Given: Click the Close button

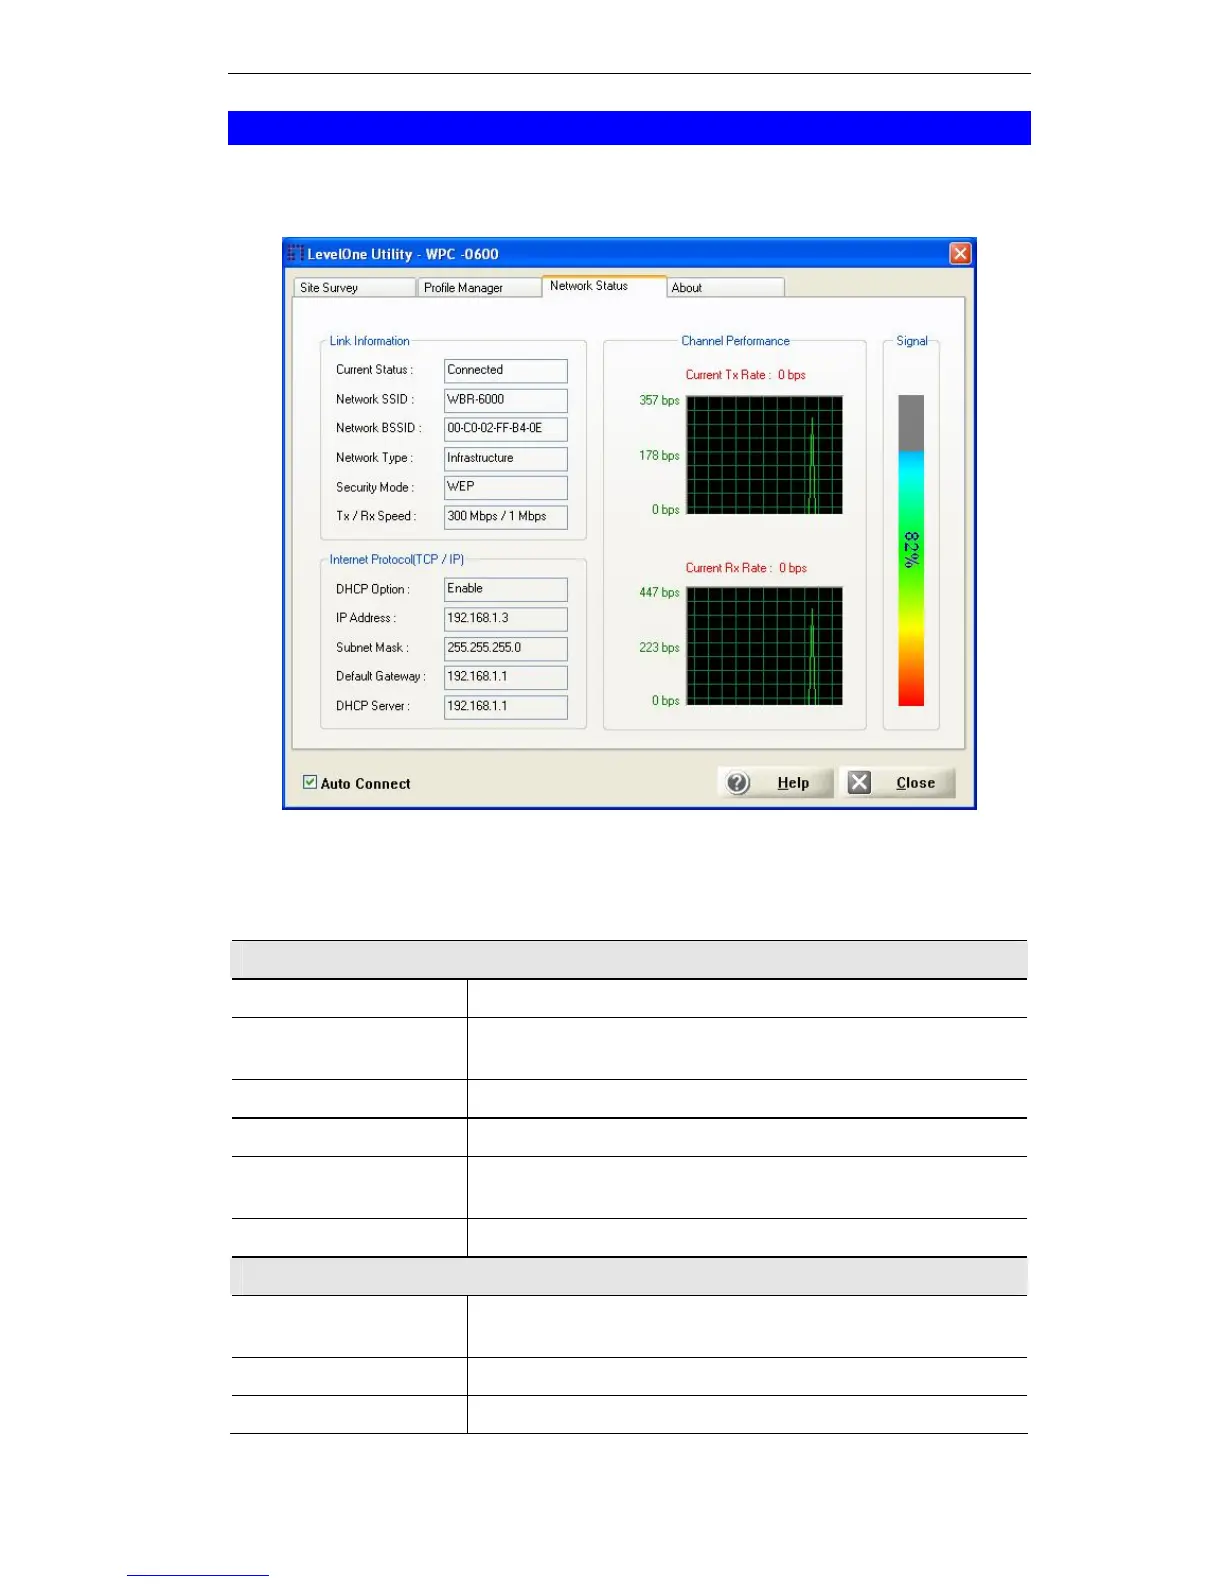Looking at the screenshot, I should pos(897,783).
